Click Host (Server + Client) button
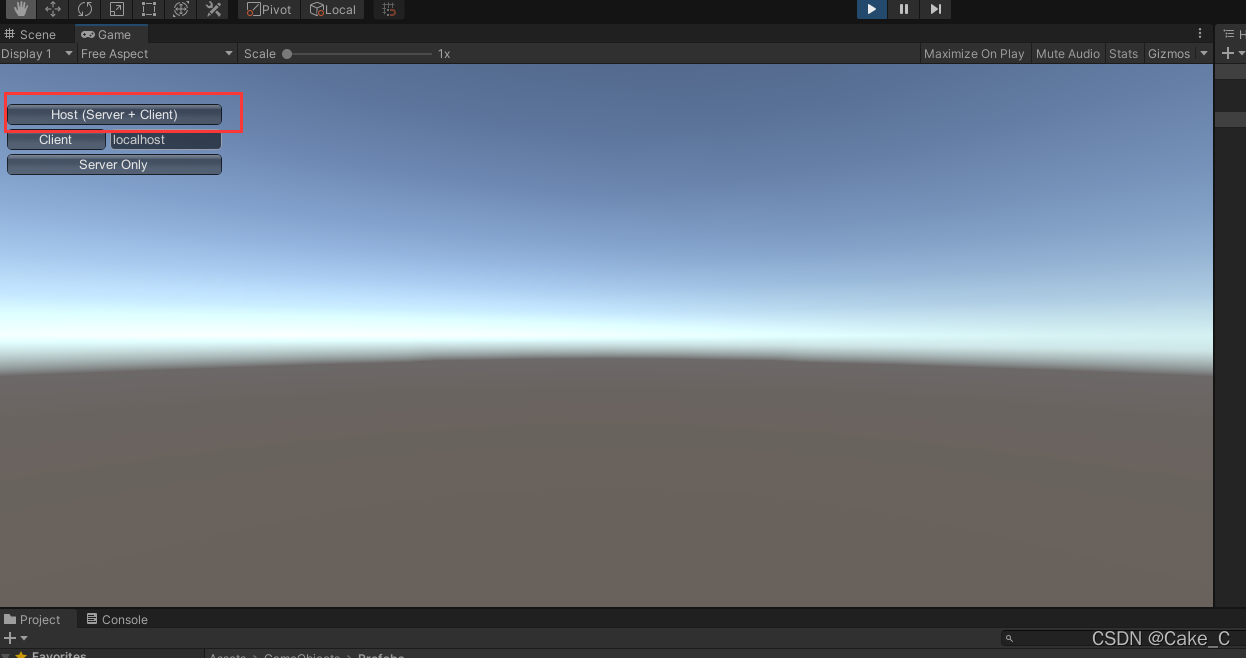This screenshot has width=1246, height=658. click(114, 115)
